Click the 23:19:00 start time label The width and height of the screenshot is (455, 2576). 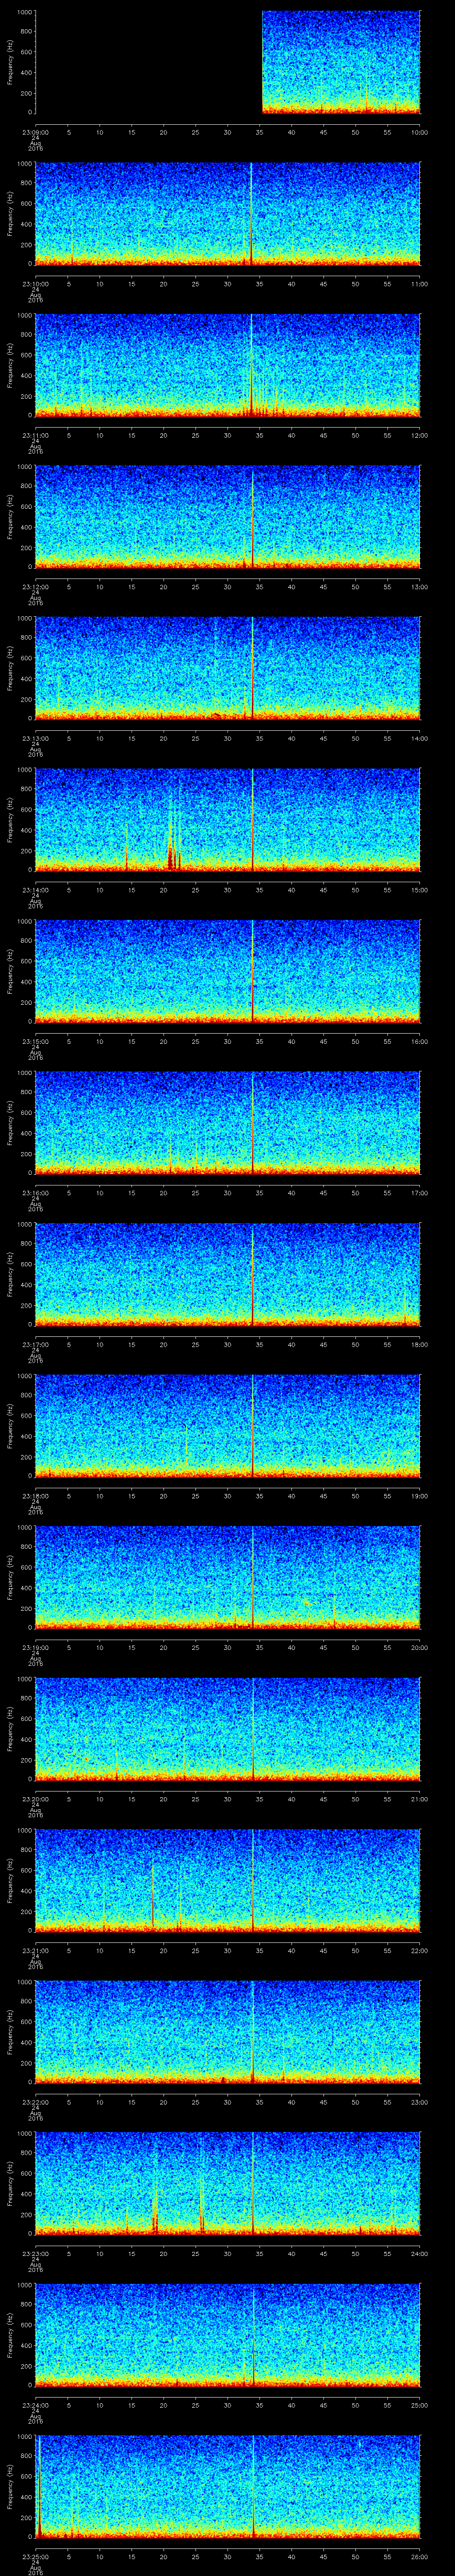[36, 1647]
